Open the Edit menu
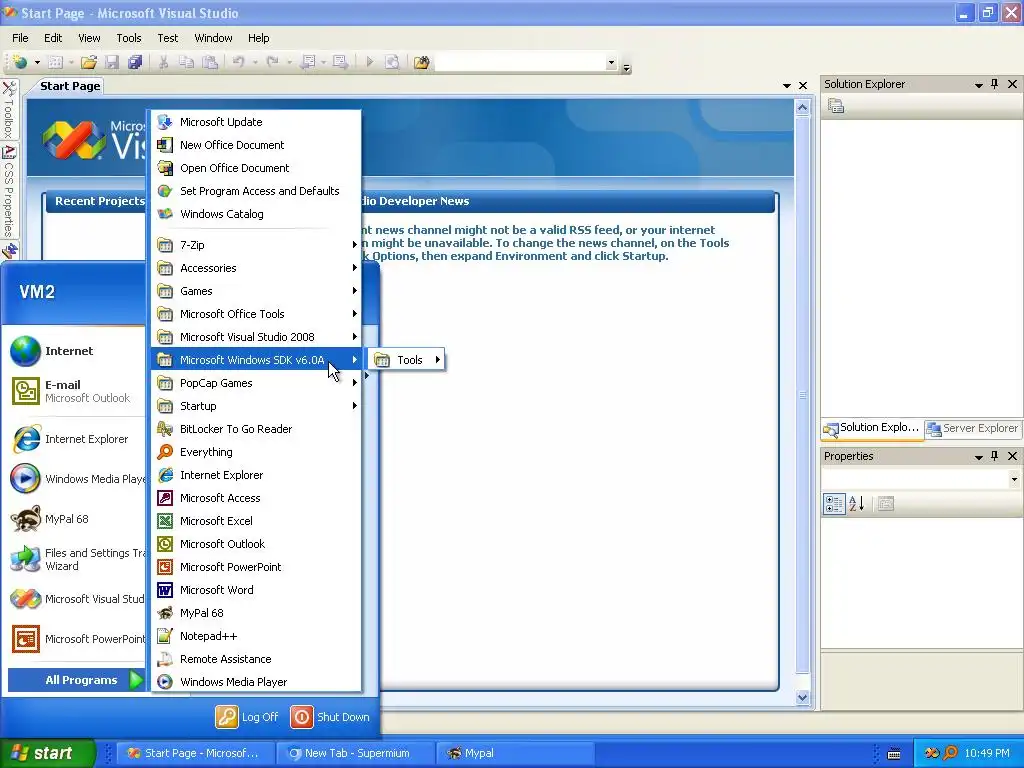1024x768 pixels. 53,38
